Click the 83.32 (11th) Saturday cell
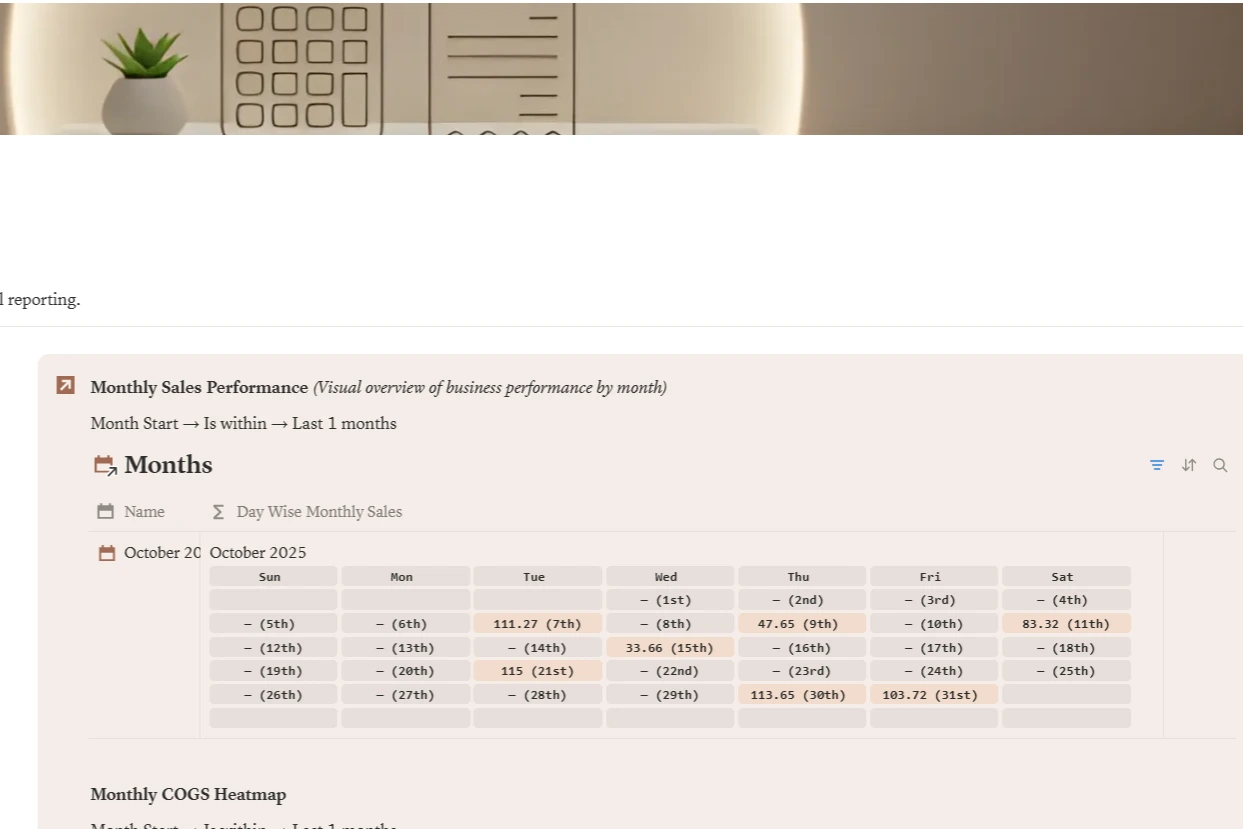The image size is (1243, 829). click(x=1065, y=624)
